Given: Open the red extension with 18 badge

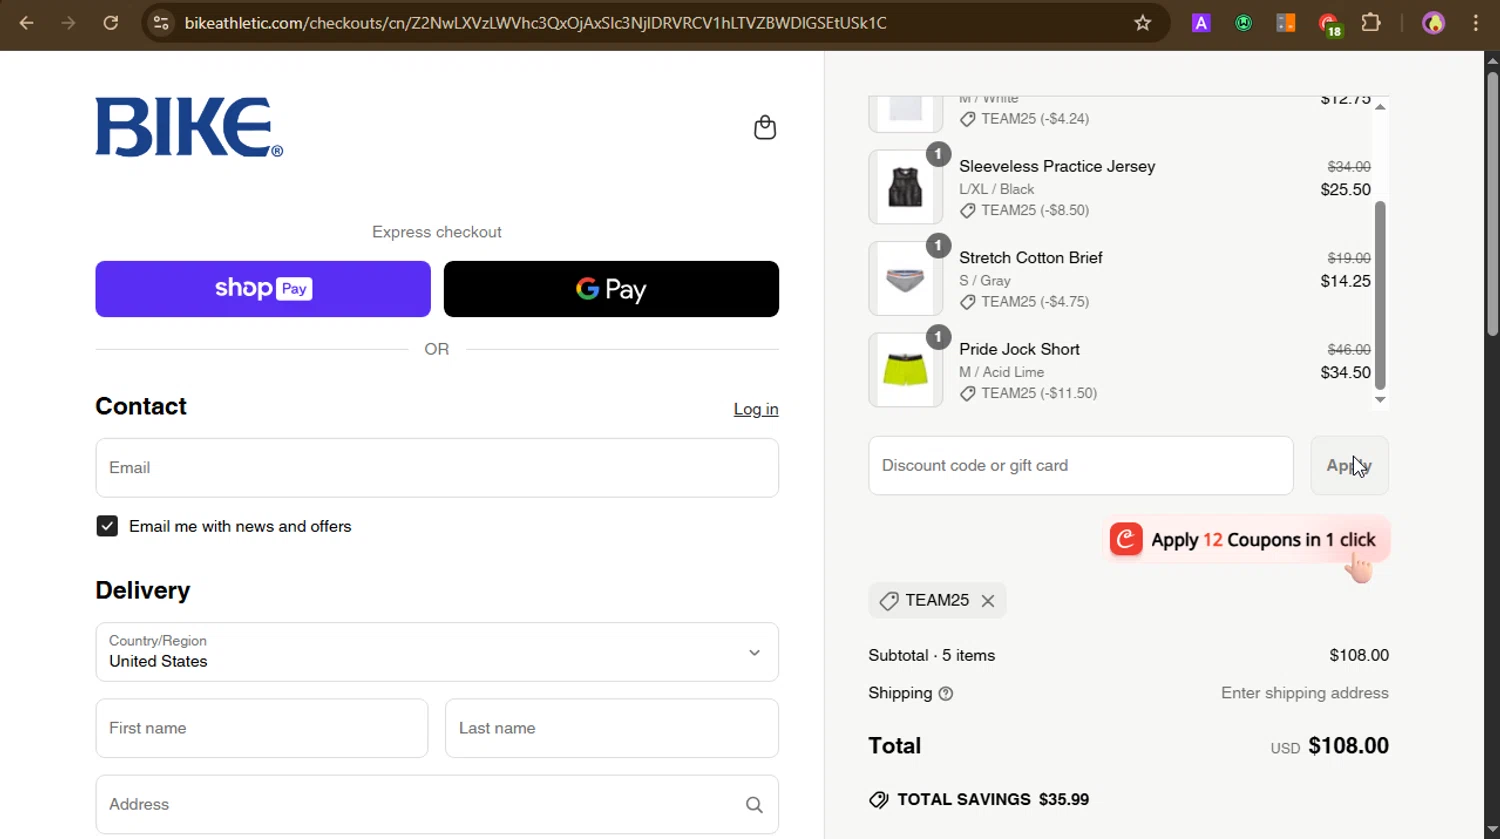Looking at the screenshot, I should click(x=1329, y=24).
